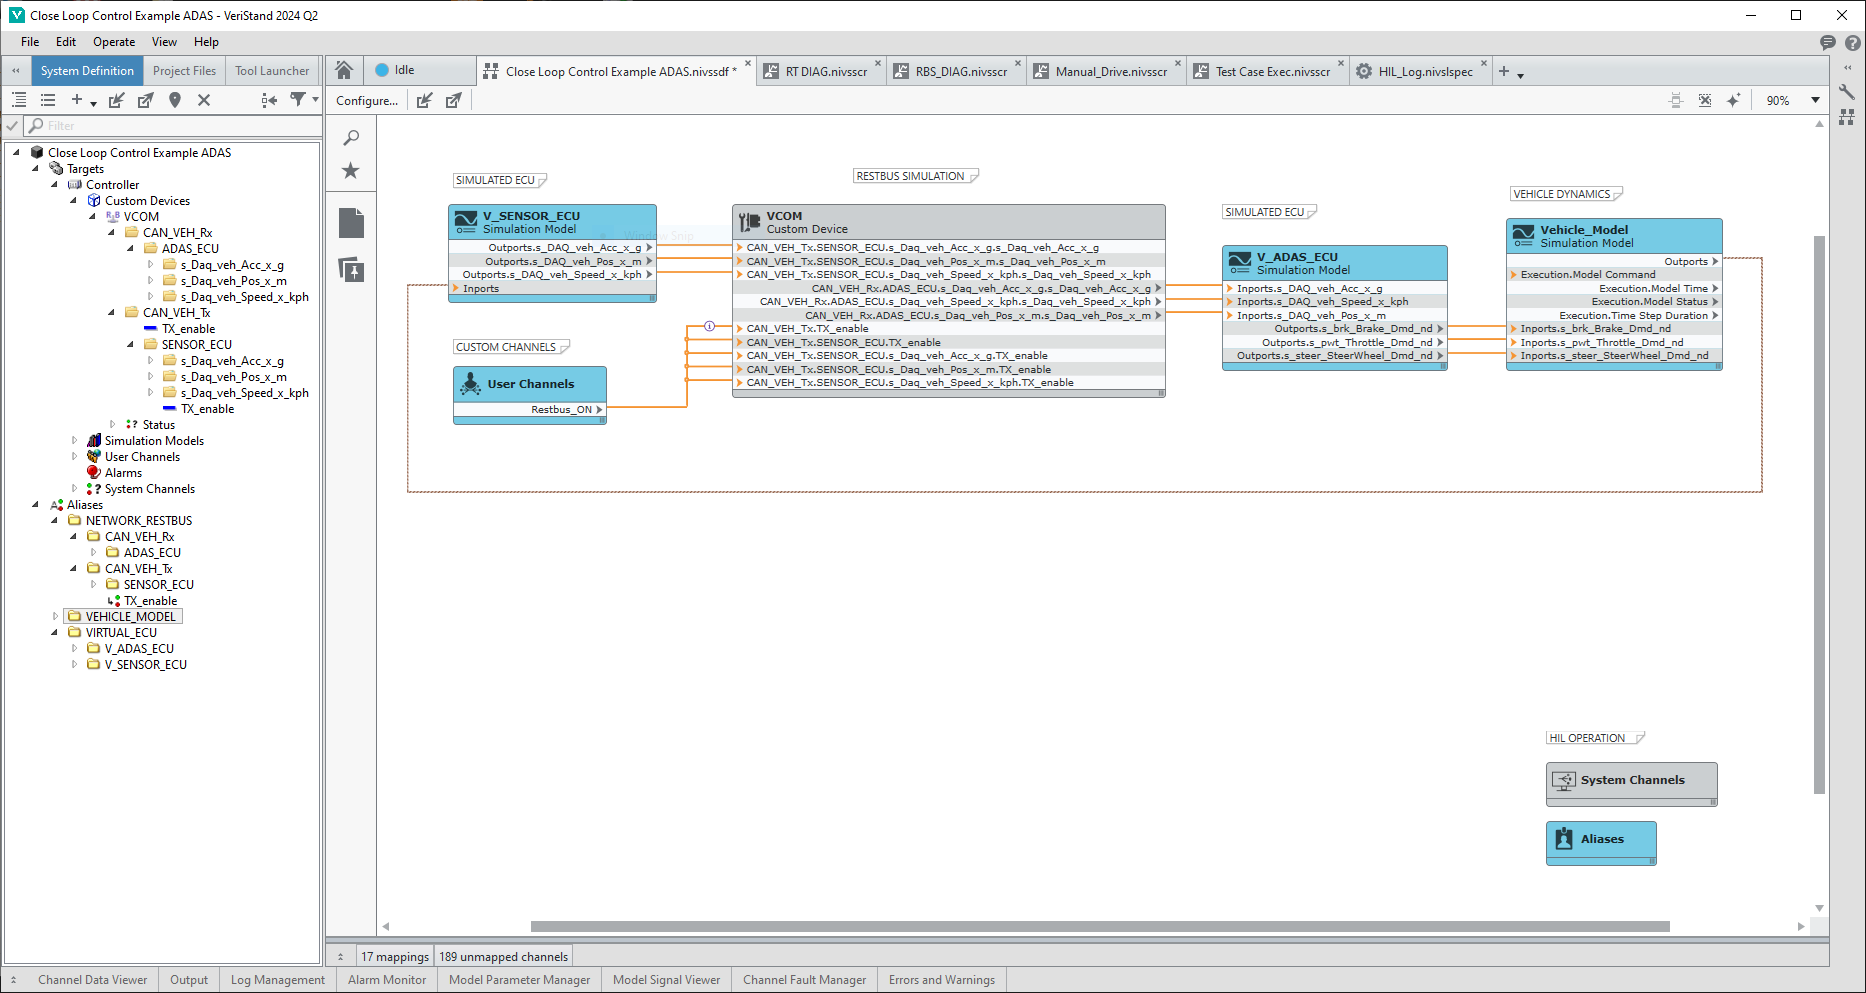Open the View menu

164,42
